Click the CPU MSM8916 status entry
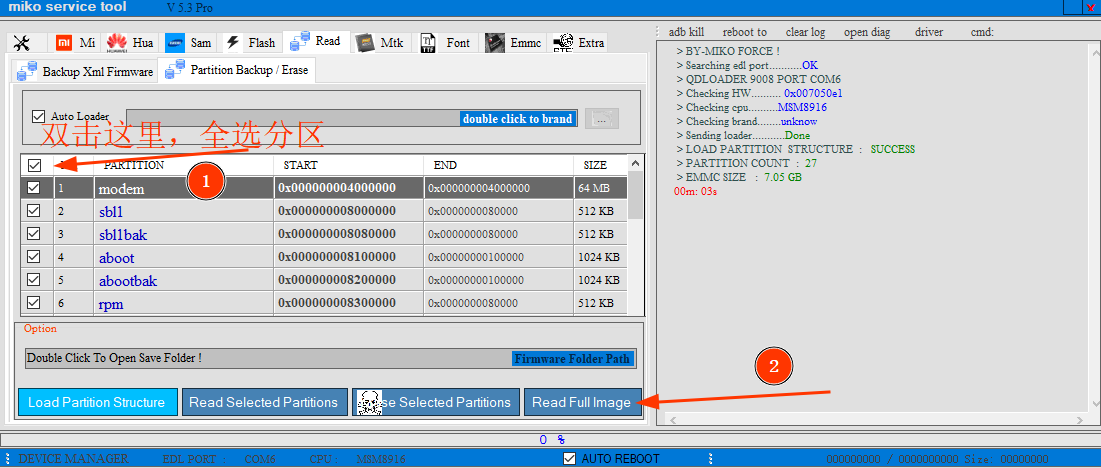Viewport: 1101px width, 468px height. (x=357, y=459)
